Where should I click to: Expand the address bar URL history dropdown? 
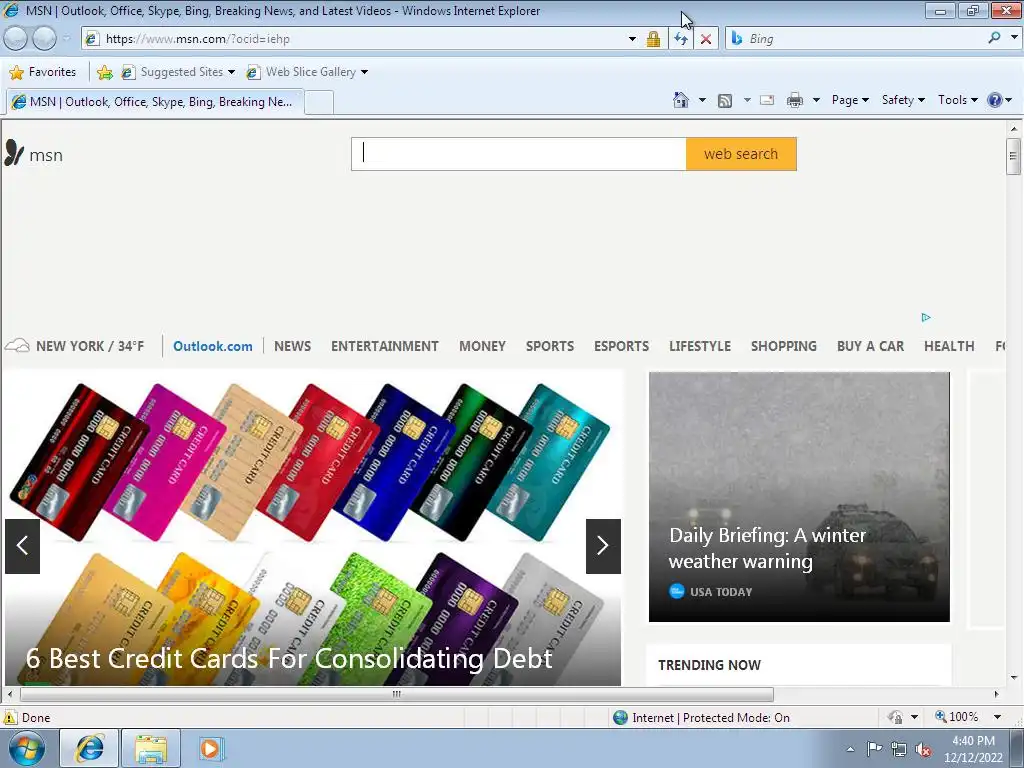pos(632,39)
